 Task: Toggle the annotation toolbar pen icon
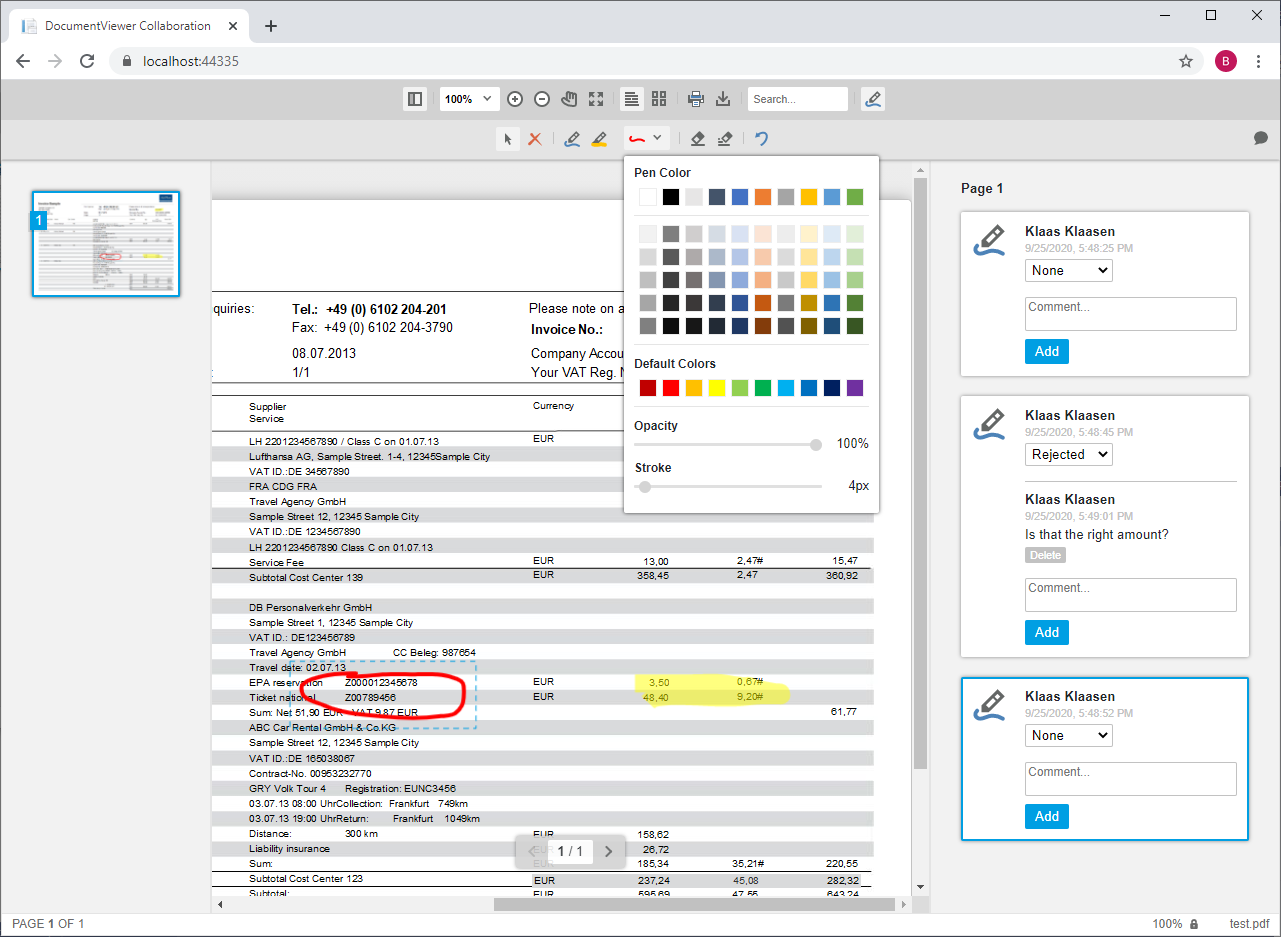873,99
